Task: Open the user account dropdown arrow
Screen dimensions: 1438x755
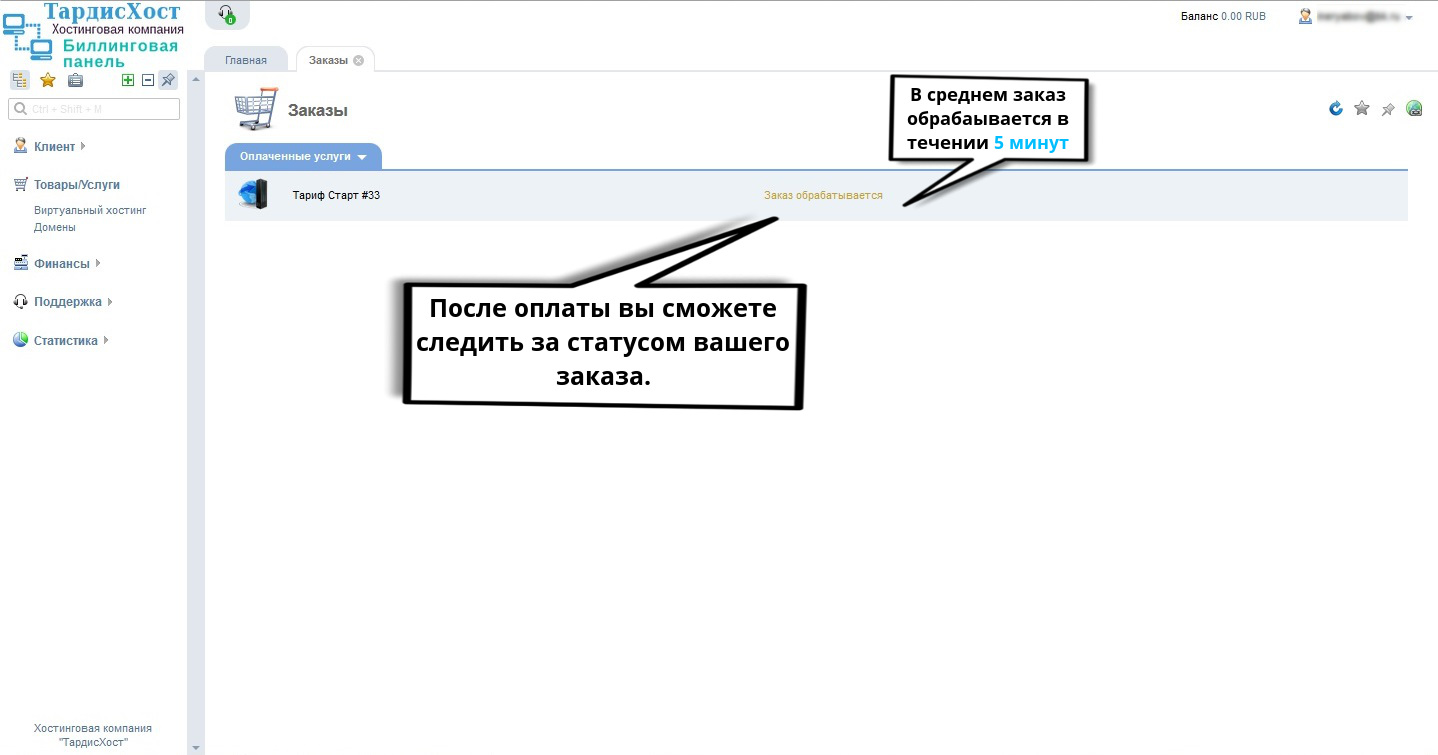Action: click(1409, 18)
